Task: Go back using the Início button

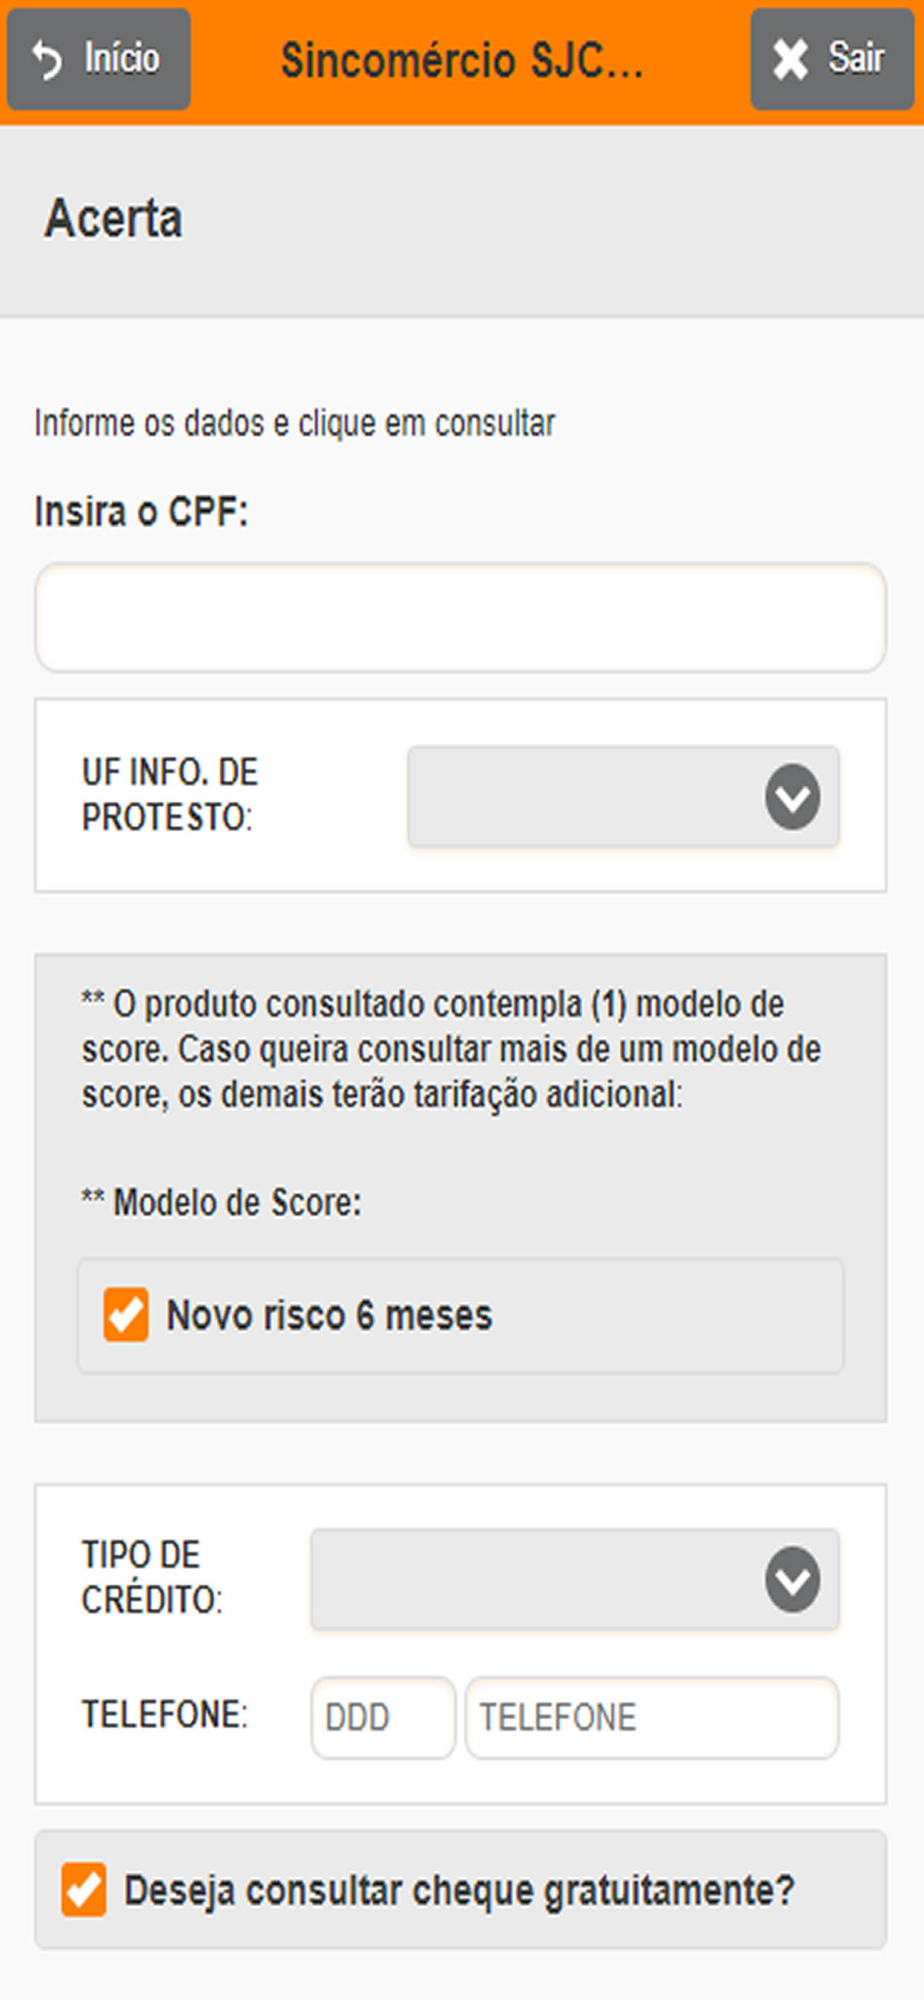Action: (99, 59)
